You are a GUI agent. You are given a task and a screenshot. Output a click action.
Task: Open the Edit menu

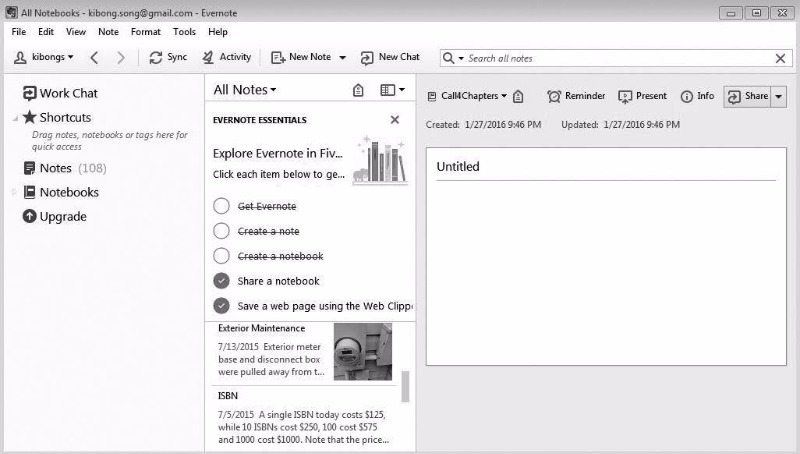pyautogui.click(x=46, y=32)
